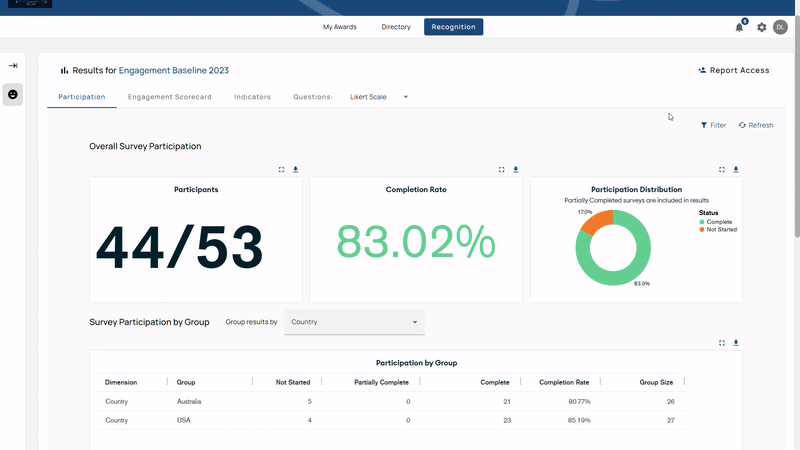Click the Filter button

click(x=713, y=125)
